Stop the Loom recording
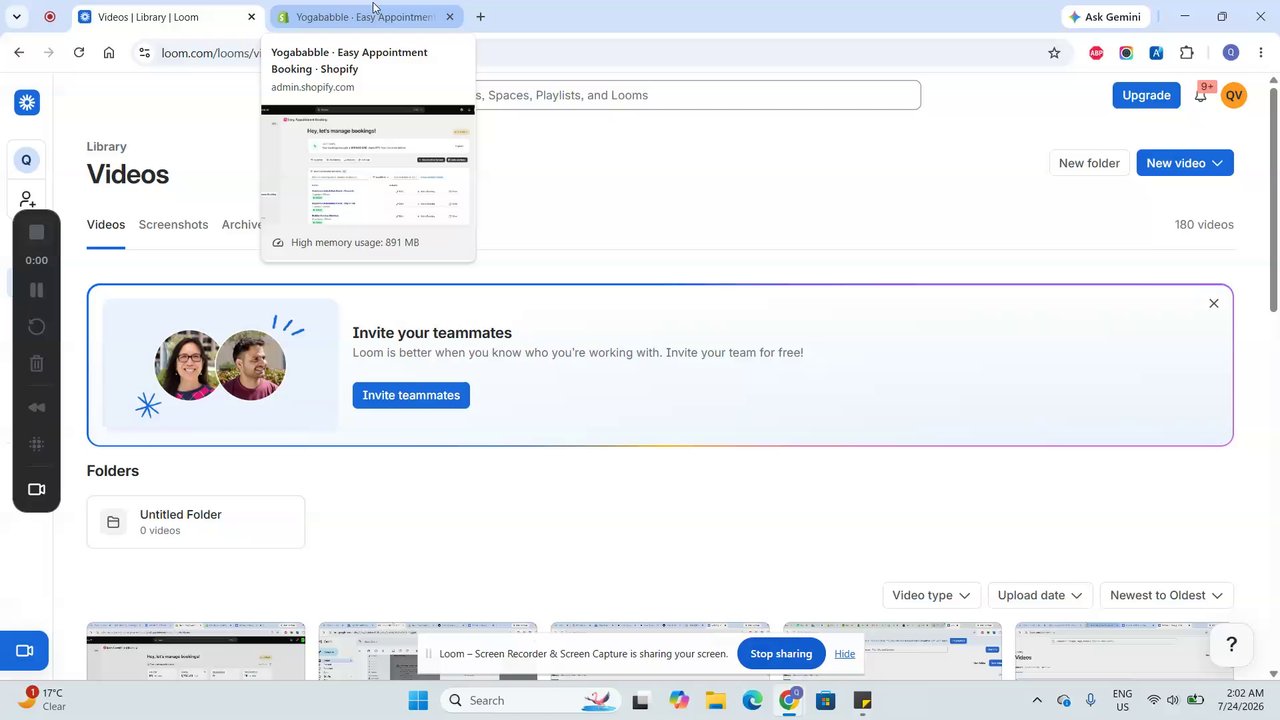Screen dimensions: 1280x720 [x=37, y=232]
